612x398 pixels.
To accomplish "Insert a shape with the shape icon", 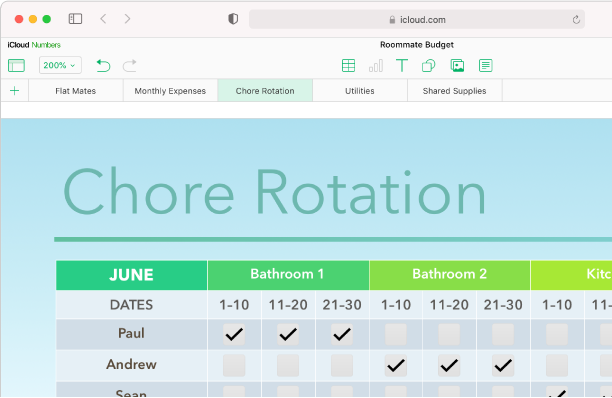I will click(429, 65).
